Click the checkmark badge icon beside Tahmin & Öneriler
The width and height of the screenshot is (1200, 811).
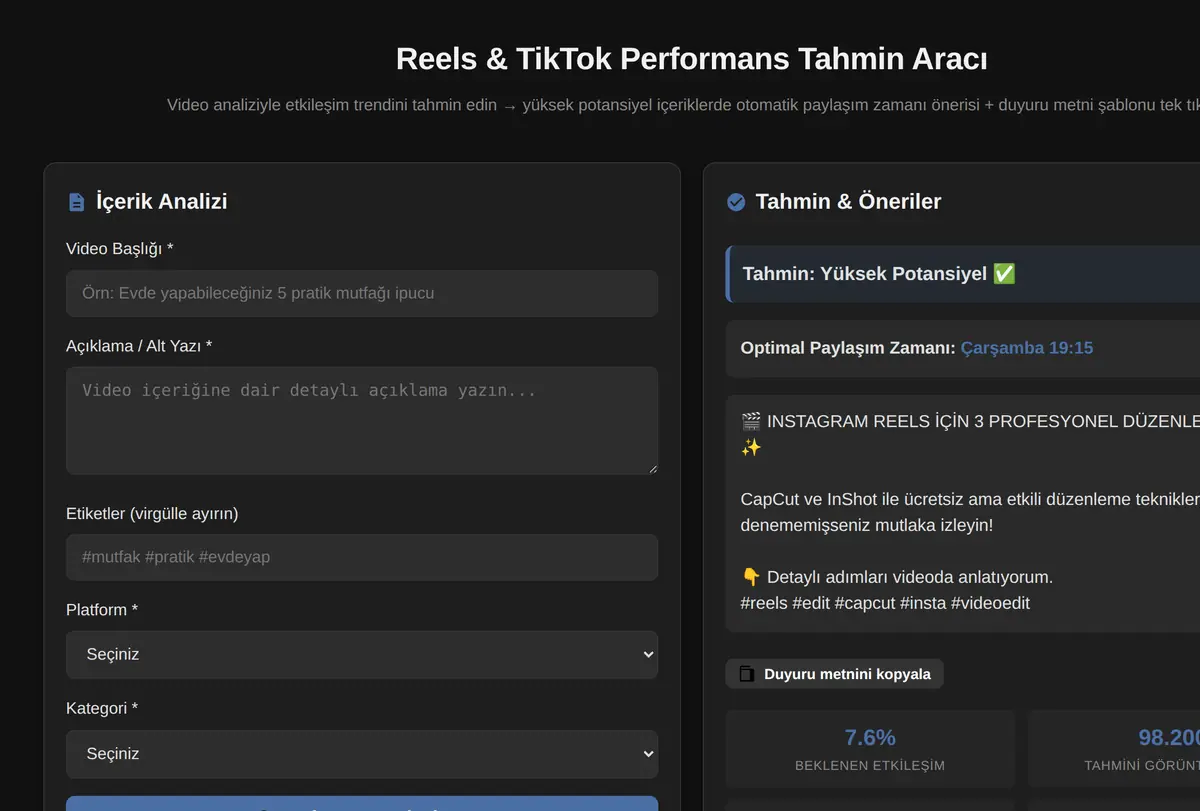pyautogui.click(x=736, y=202)
